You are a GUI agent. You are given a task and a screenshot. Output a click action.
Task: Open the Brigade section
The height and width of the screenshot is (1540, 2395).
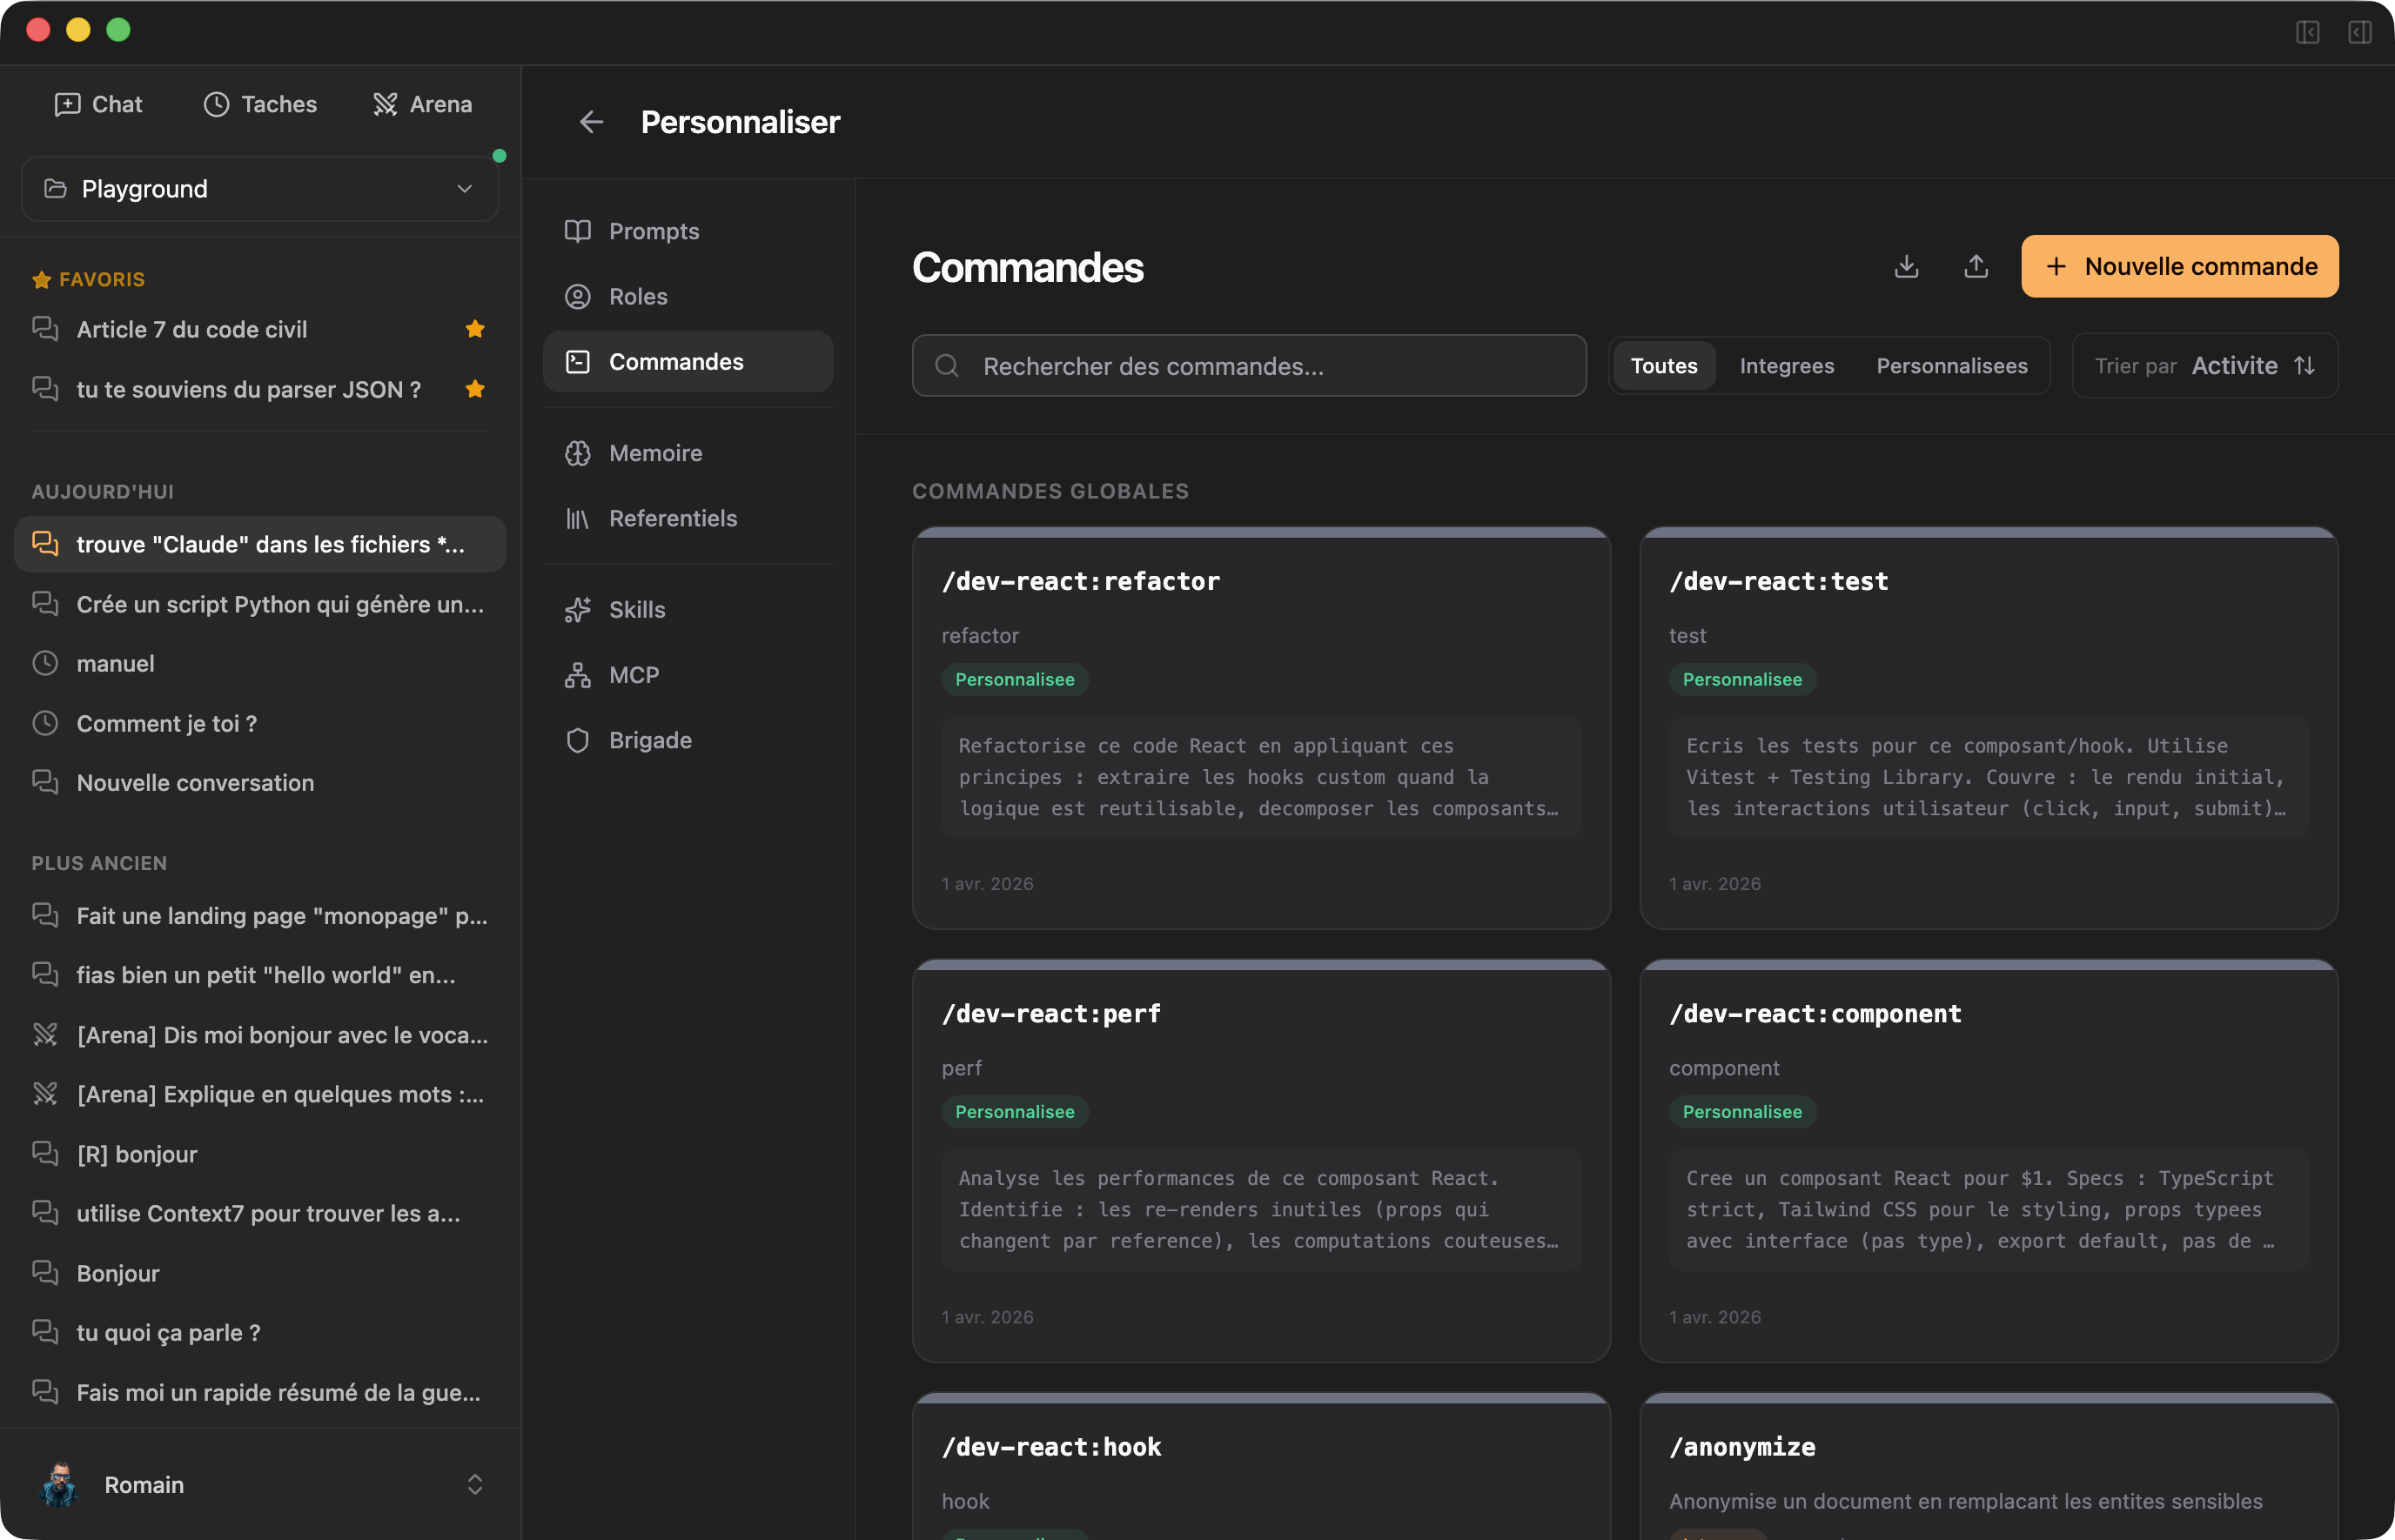[x=650, y=739]
